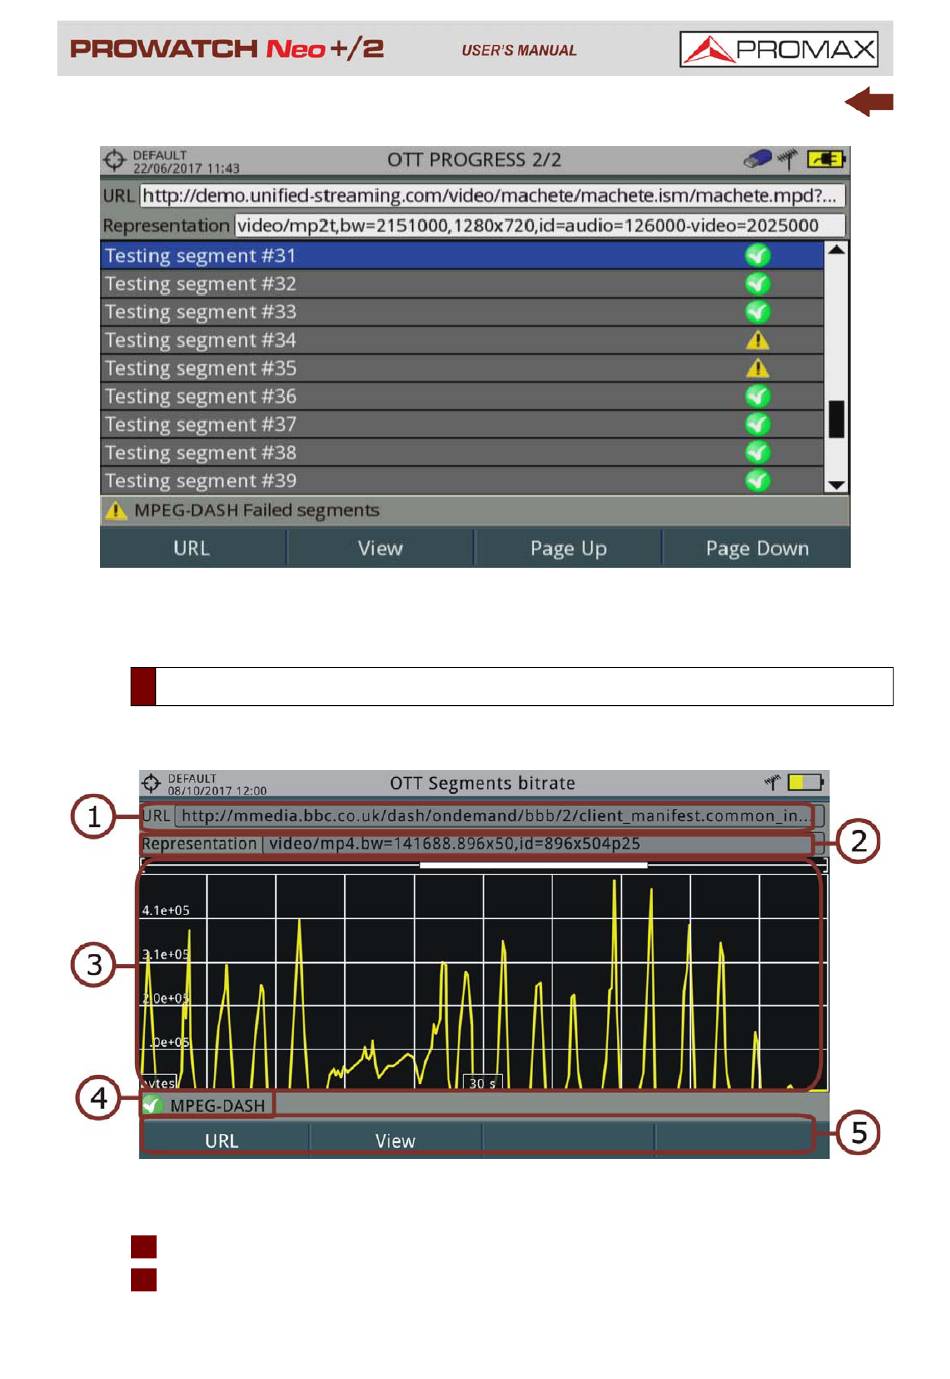Click 30 s label on graph axis

click(x=483, y=1083)
